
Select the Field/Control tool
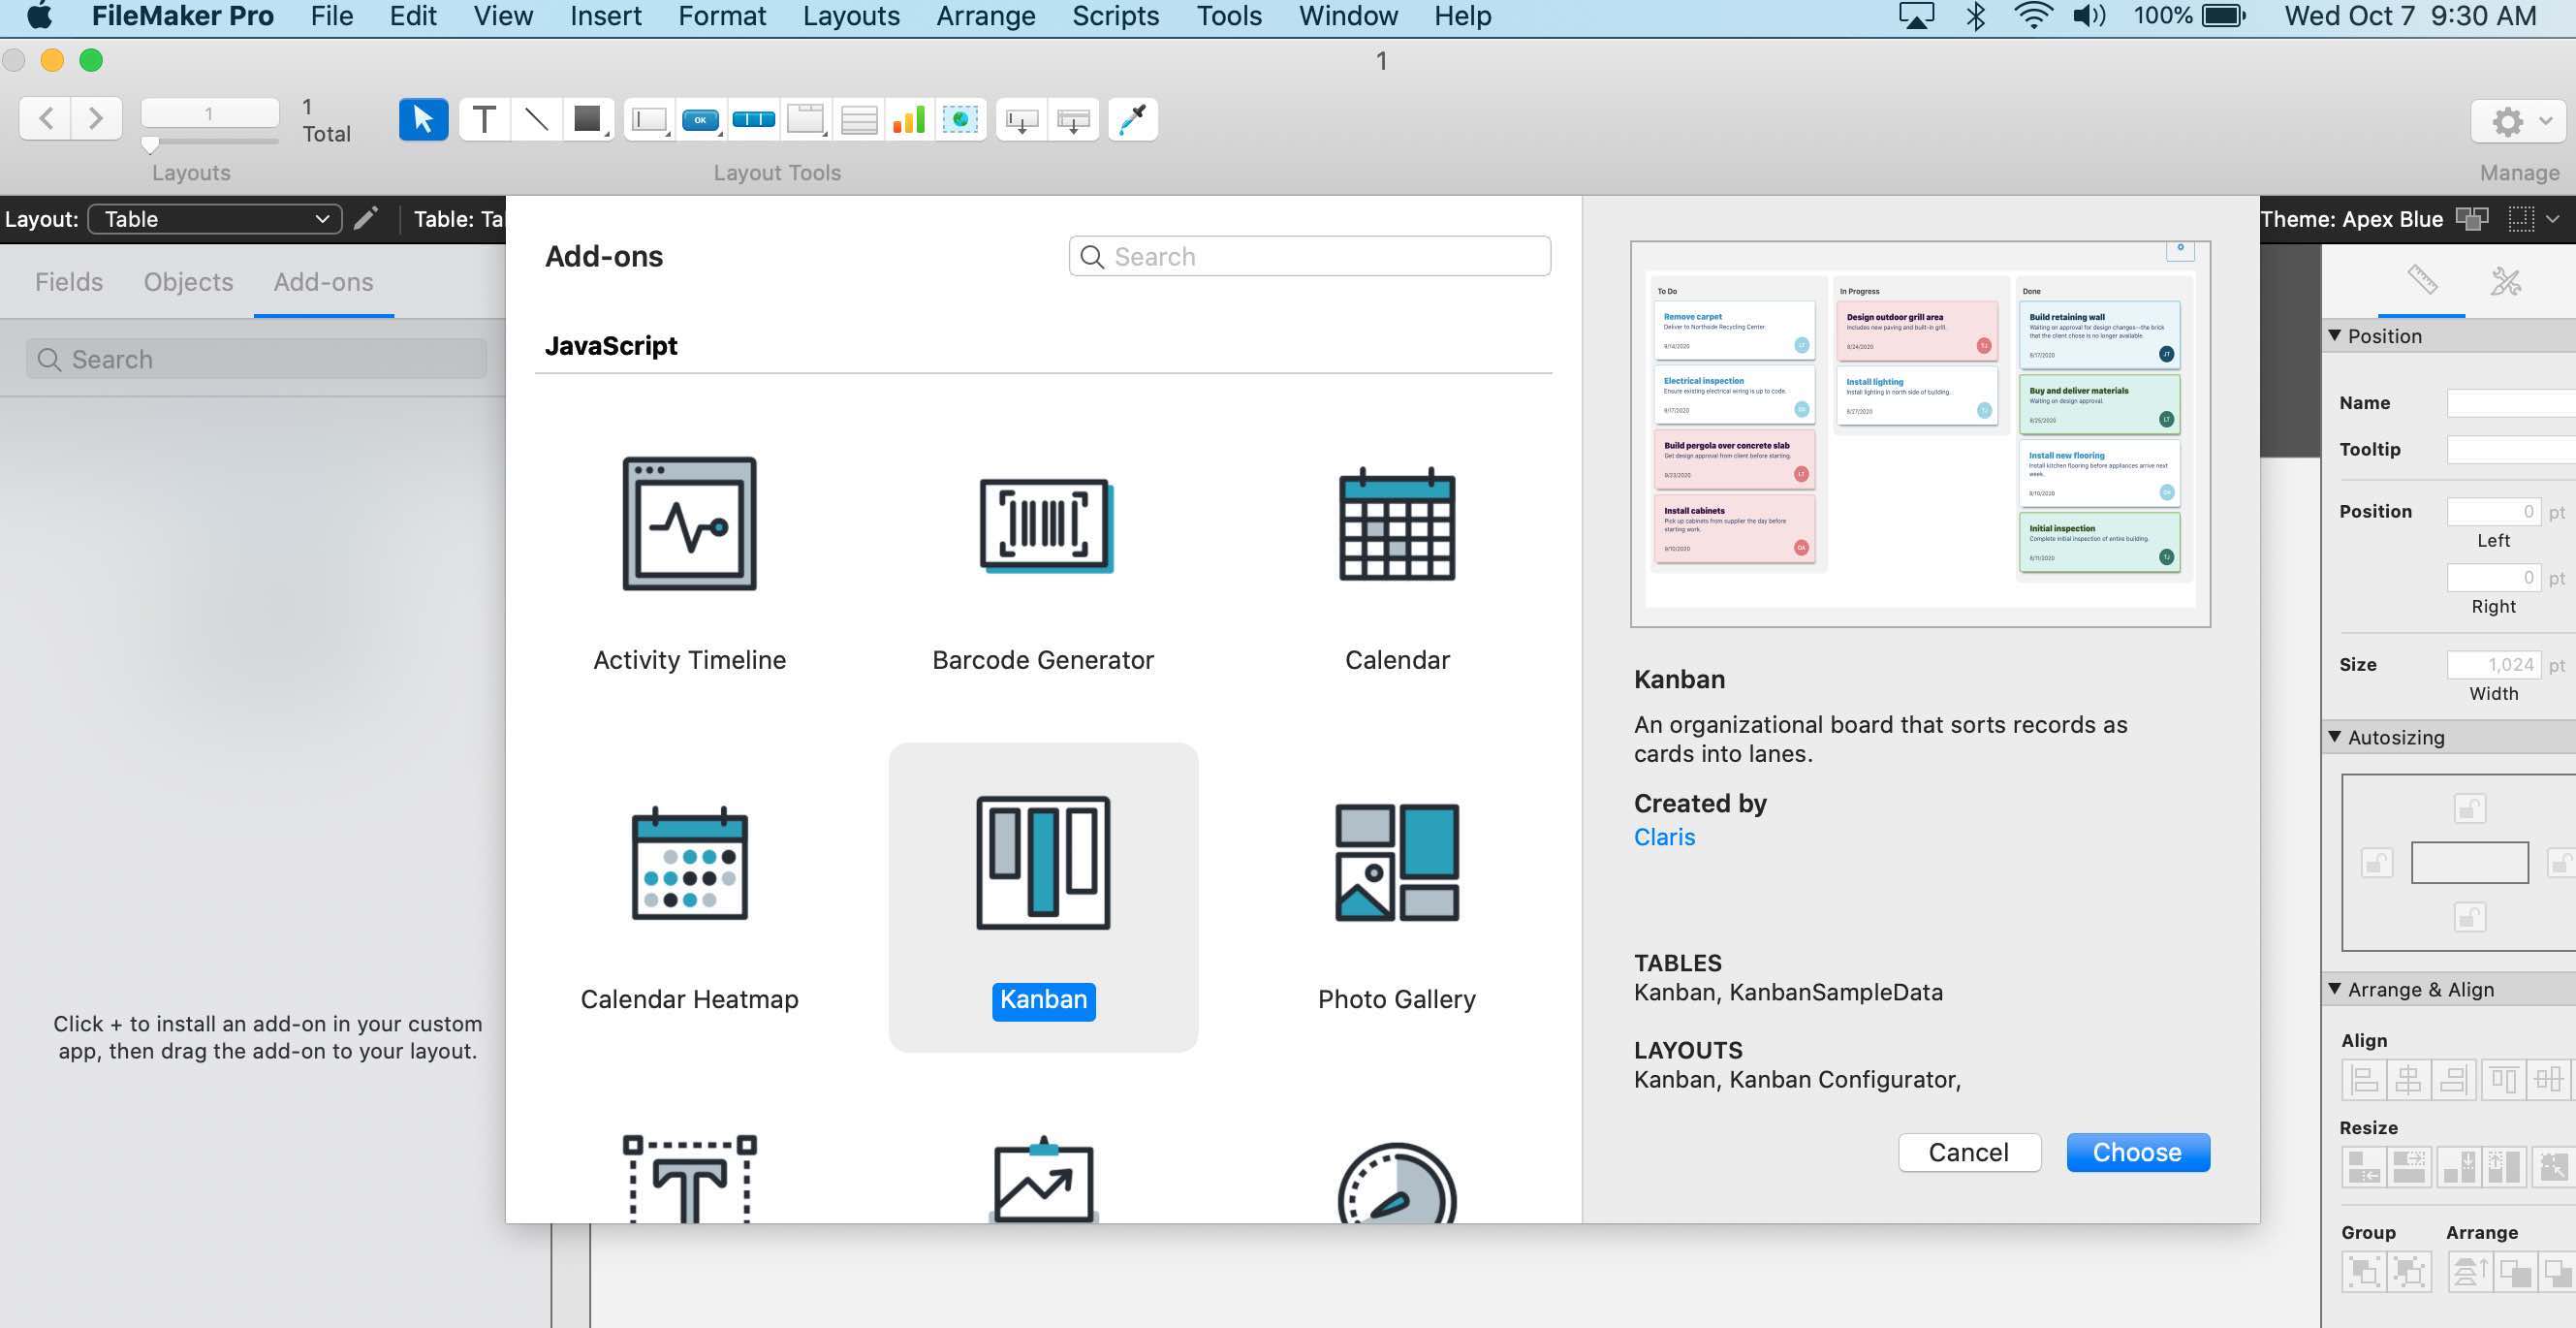tap(650, 120)
